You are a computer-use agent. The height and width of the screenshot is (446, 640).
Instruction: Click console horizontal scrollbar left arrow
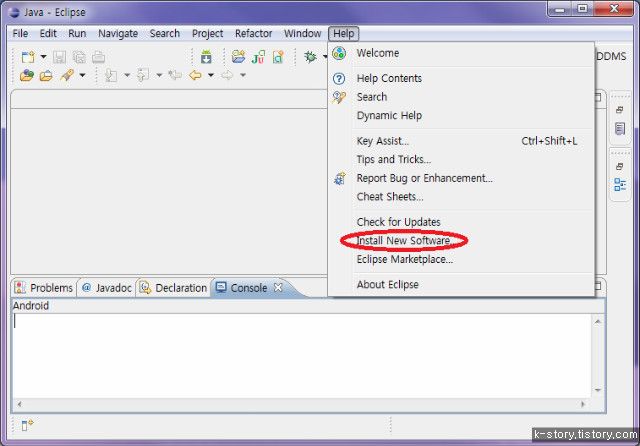tap(19, 404)
